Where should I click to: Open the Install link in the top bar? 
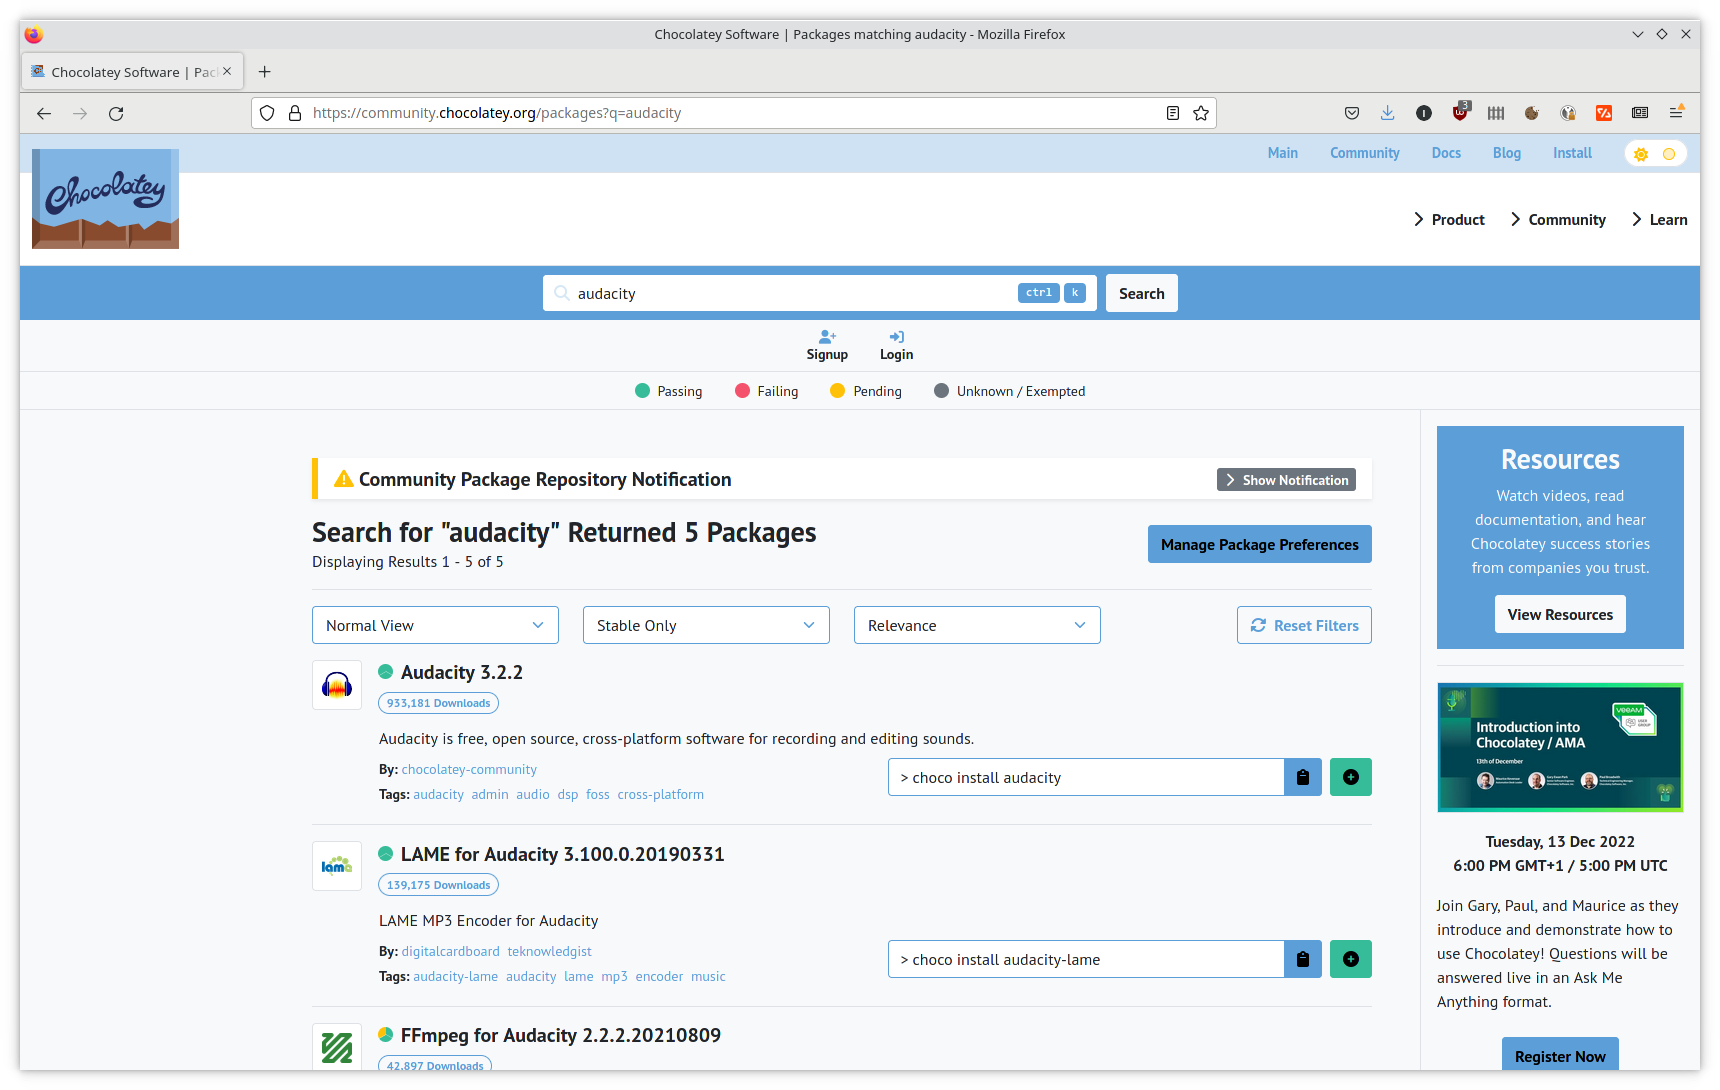1572,153
